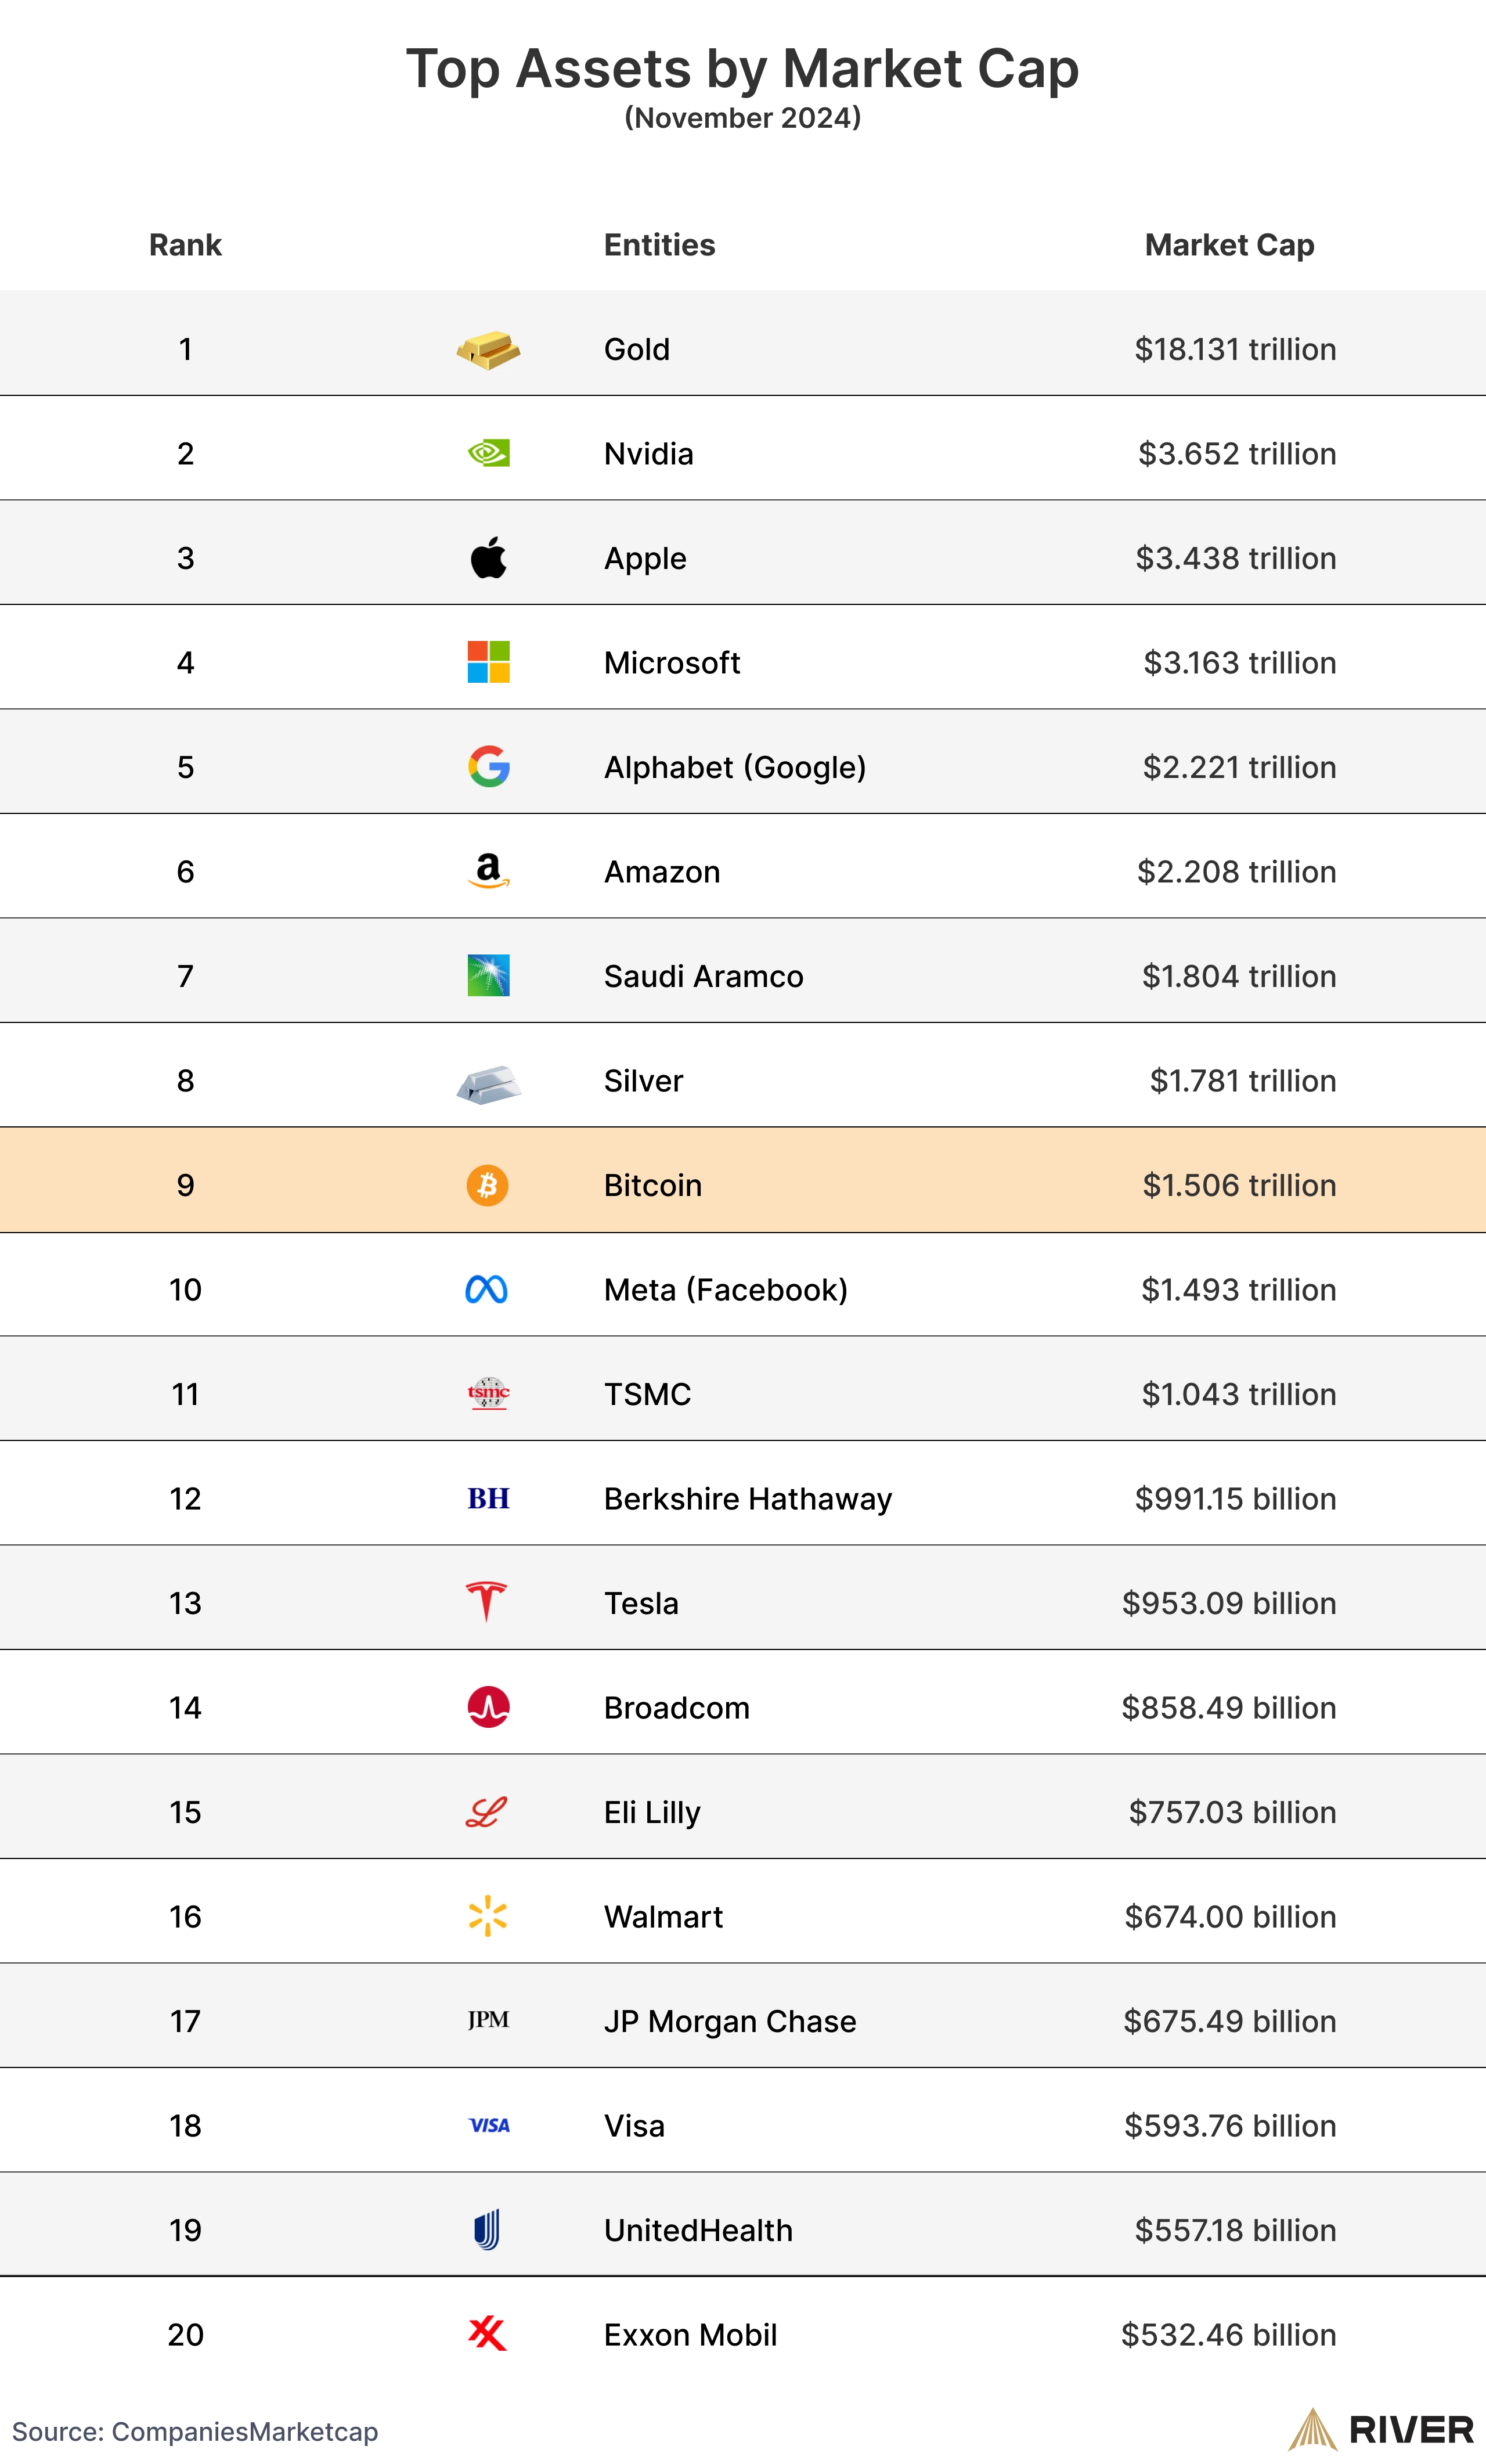Click the River logo in the footer
The image size is (1486, 2464).
coord(1381,2429)
